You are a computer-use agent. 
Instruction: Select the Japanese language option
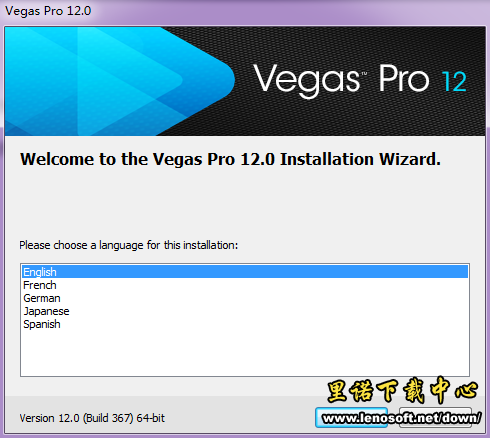(46, 311)
